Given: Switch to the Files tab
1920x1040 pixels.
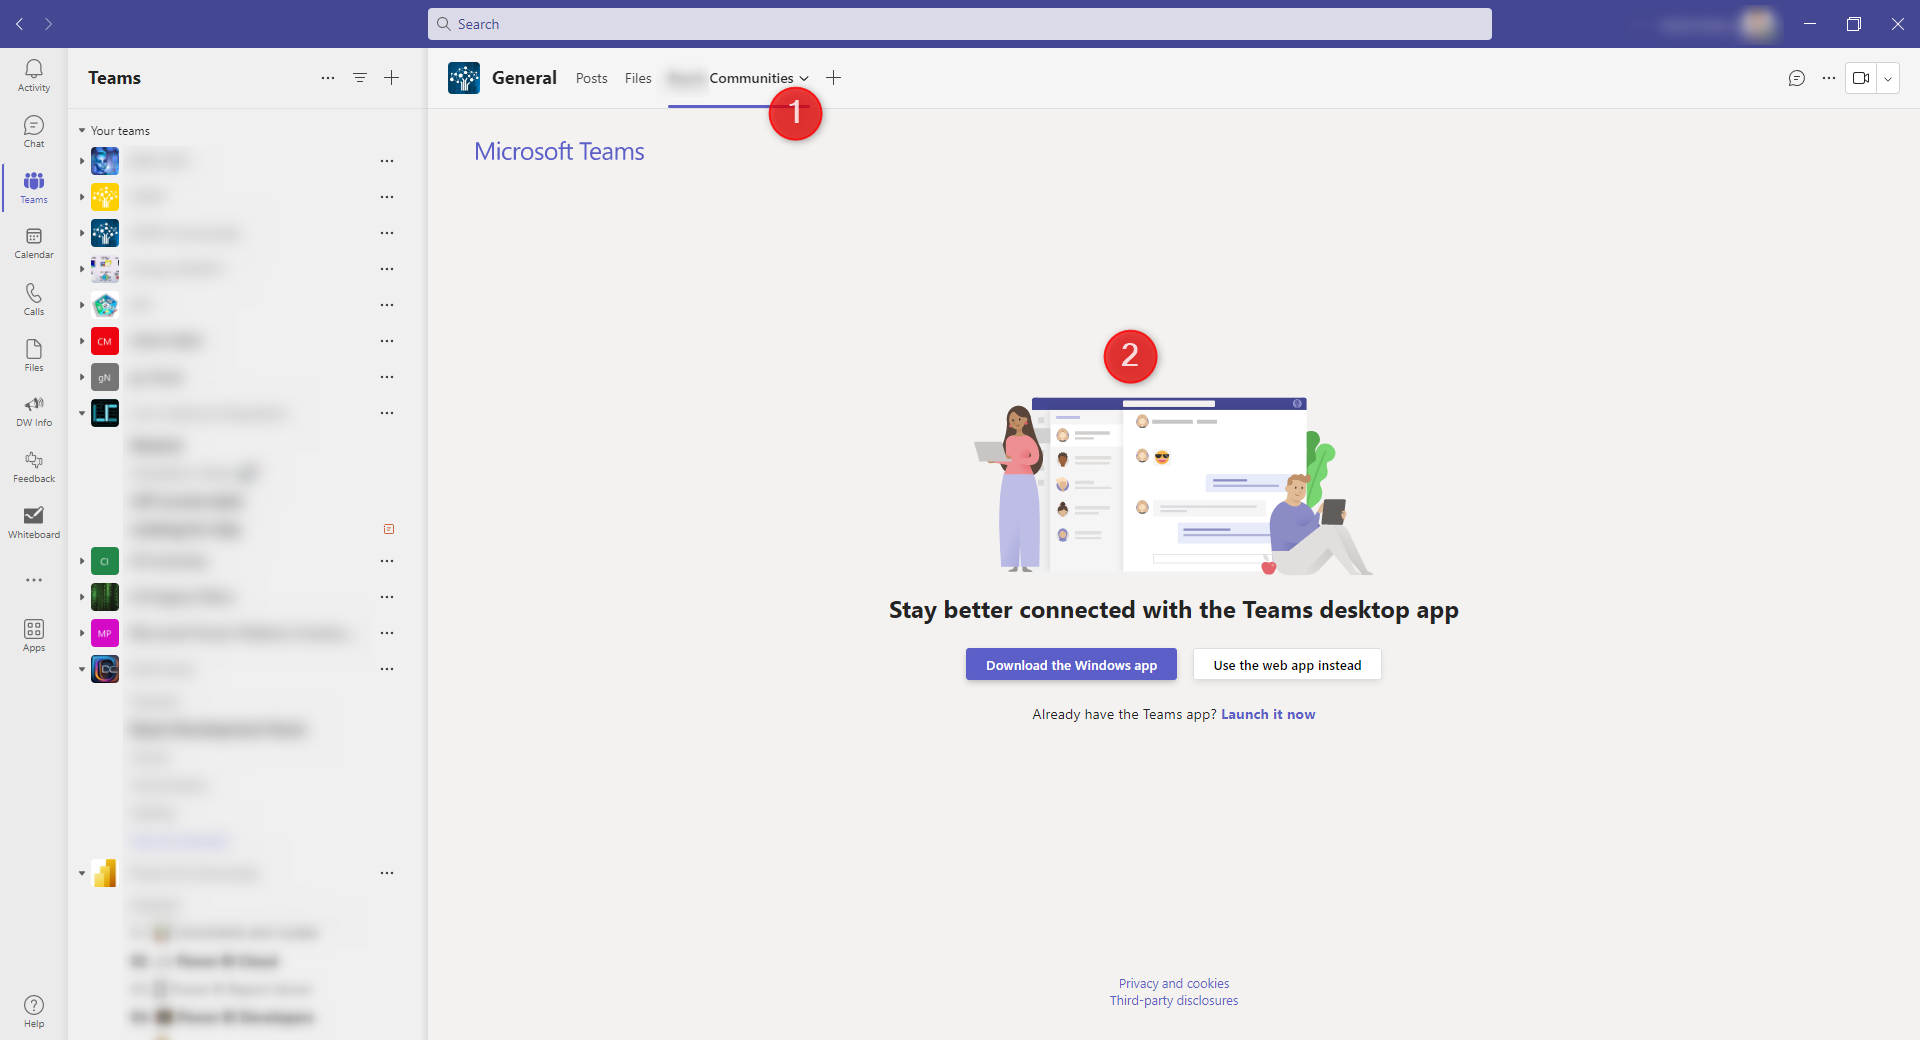Looking at the screenshot, I should (637, 78).
